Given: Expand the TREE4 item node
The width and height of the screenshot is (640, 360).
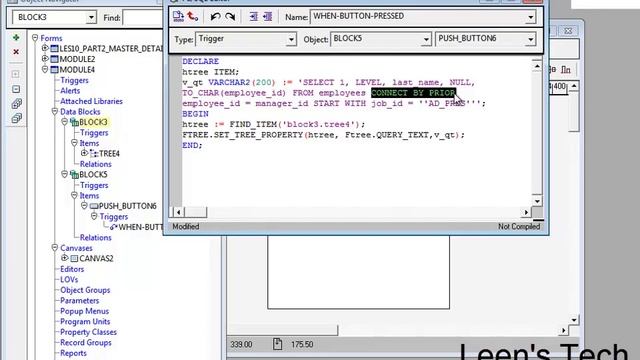Looking at the screenshot, I should (x=84, y=153).
